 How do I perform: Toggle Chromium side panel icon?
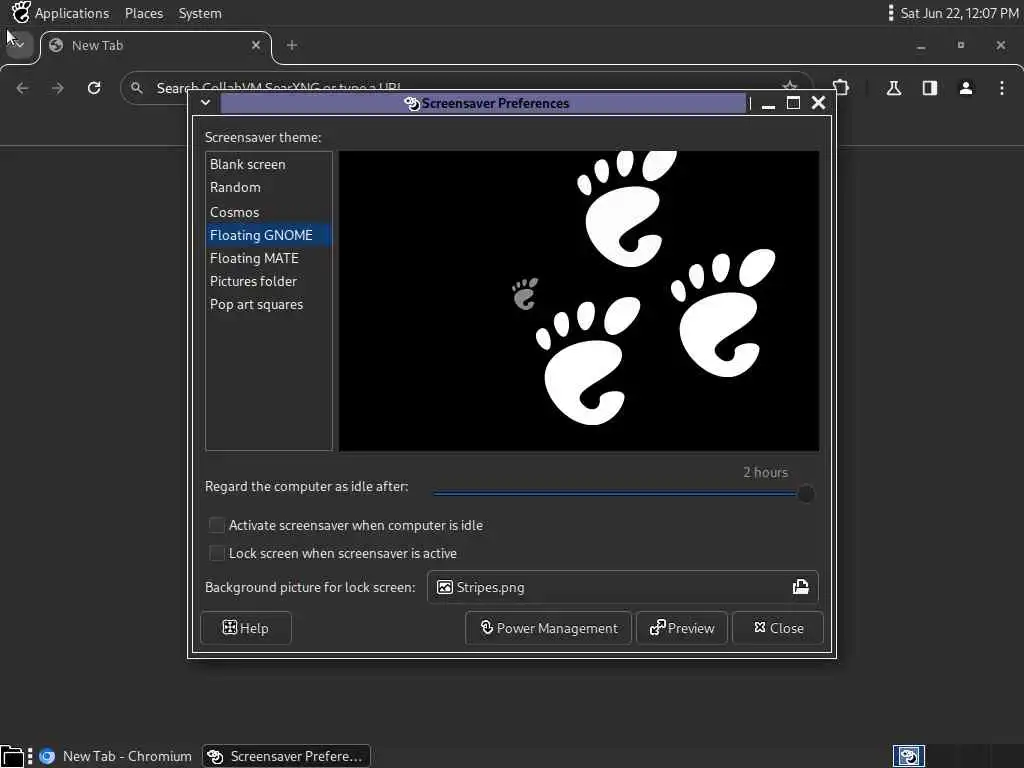(930, 88)
